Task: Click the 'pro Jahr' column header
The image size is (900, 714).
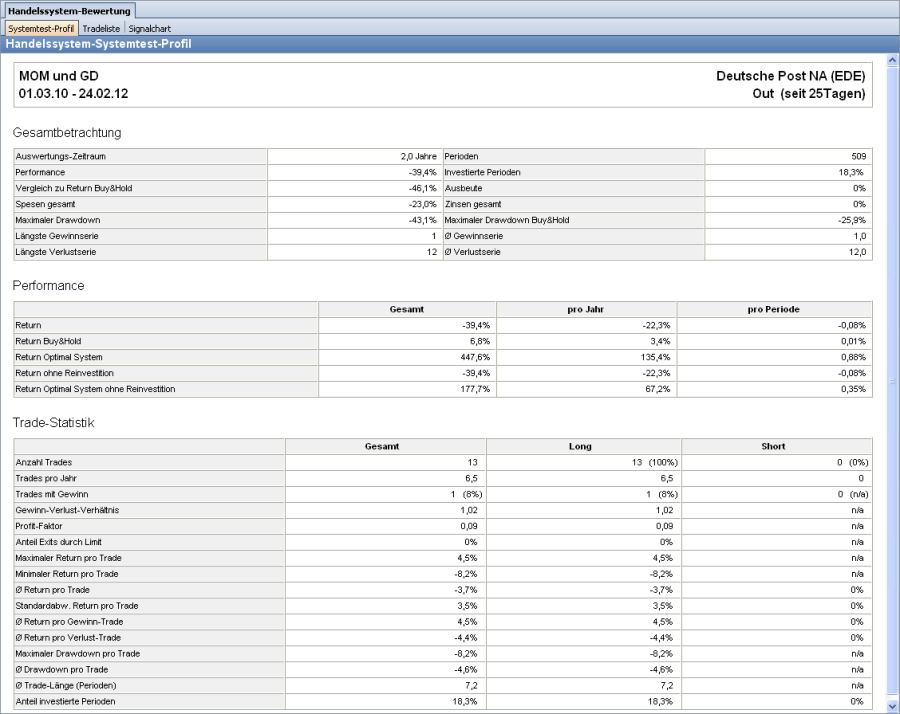Action: [x=586, y=310]
